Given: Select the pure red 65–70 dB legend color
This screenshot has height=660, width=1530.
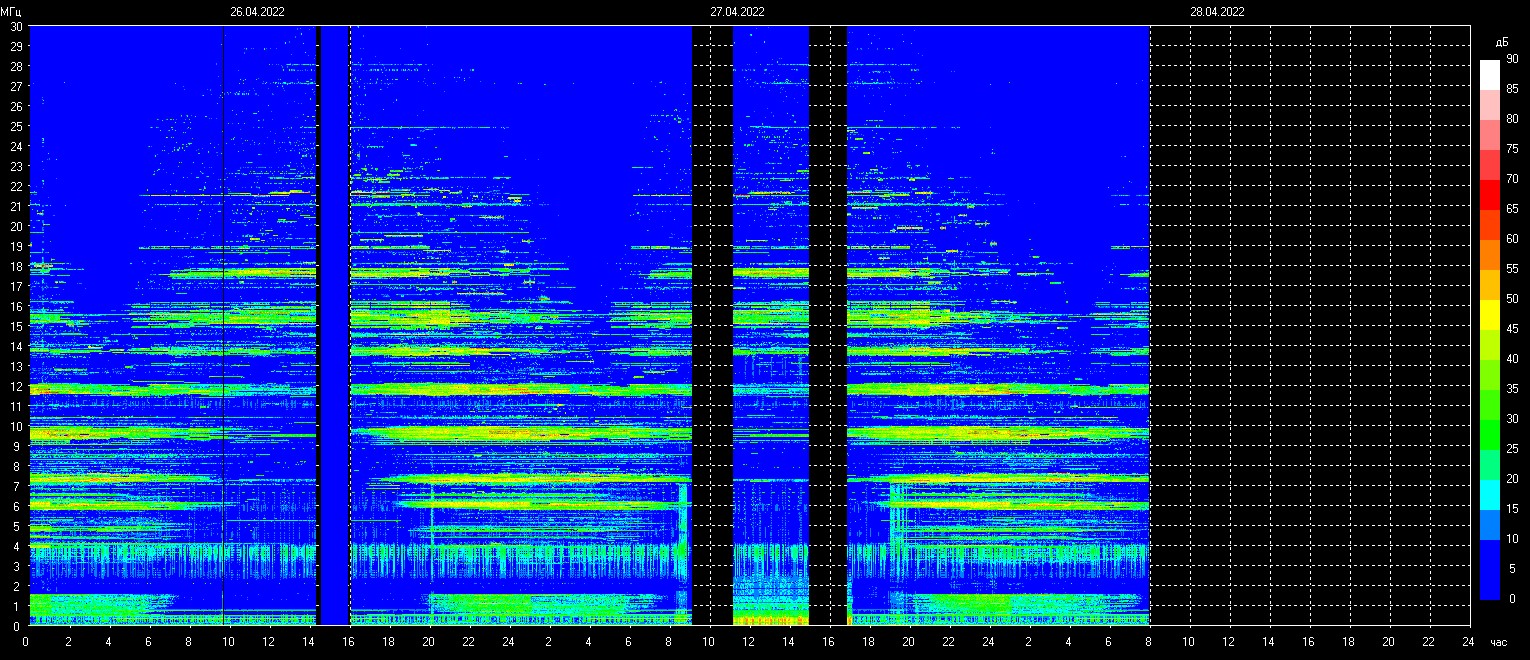Looking at the screenshot, I should (1490, 194).
